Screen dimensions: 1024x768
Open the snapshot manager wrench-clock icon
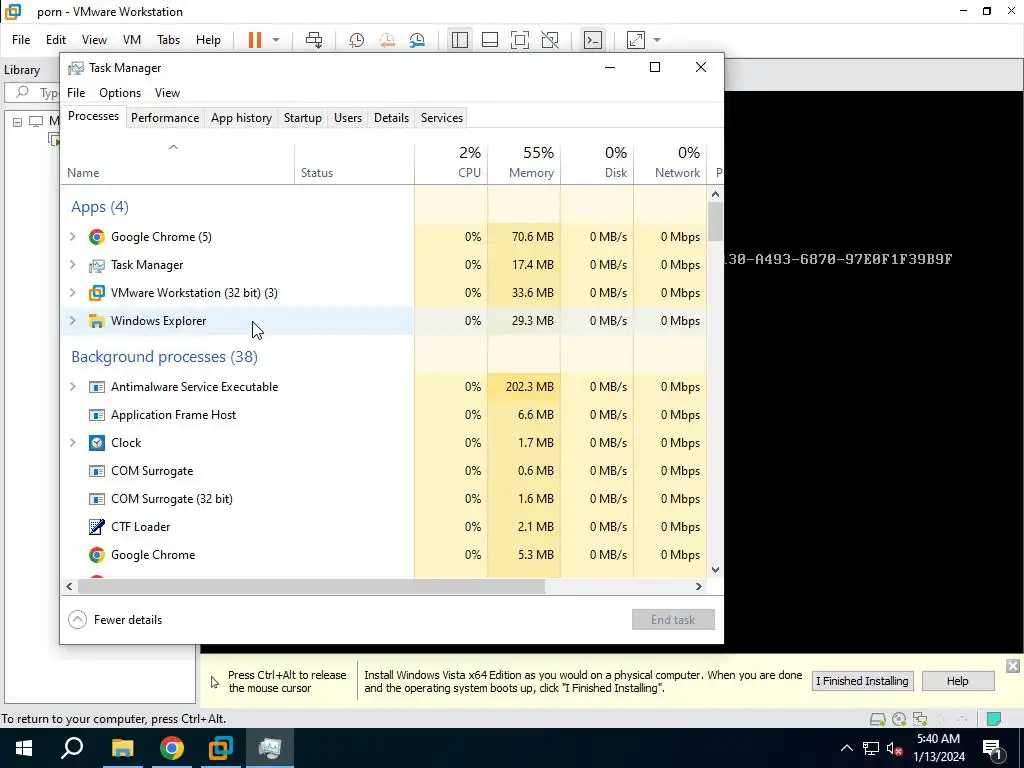(417, 40)
